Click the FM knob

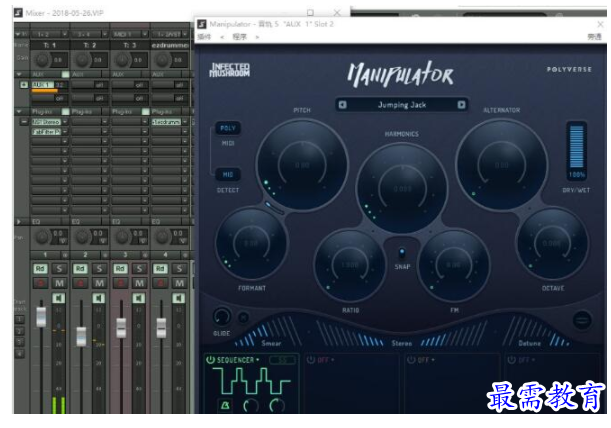point(454,265)
